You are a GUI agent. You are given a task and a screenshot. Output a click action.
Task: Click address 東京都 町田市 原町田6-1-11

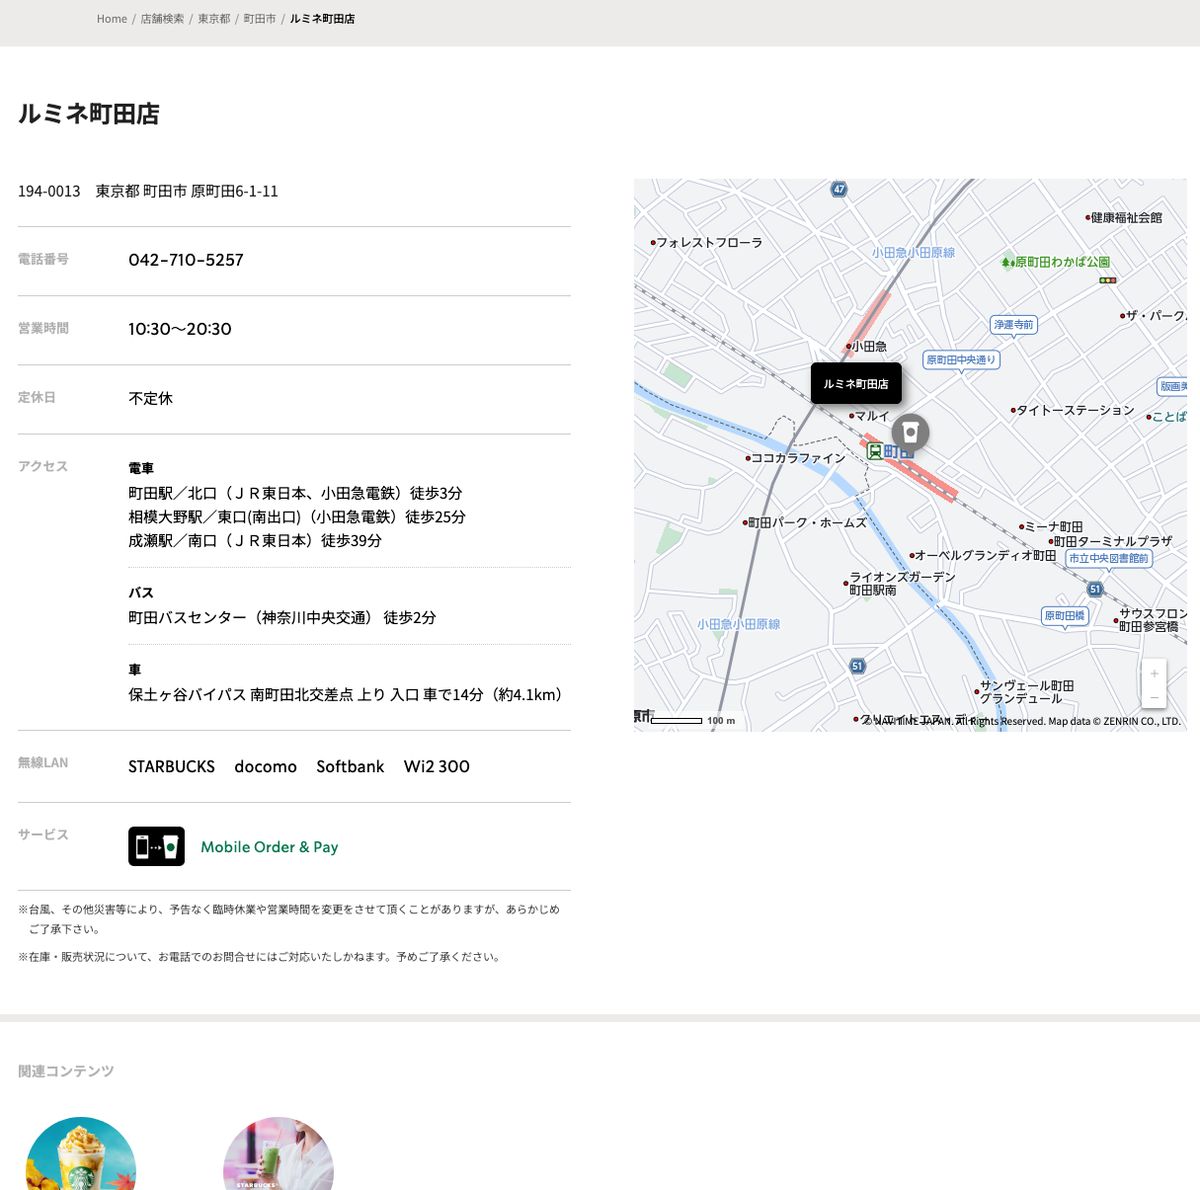point(187,191)
